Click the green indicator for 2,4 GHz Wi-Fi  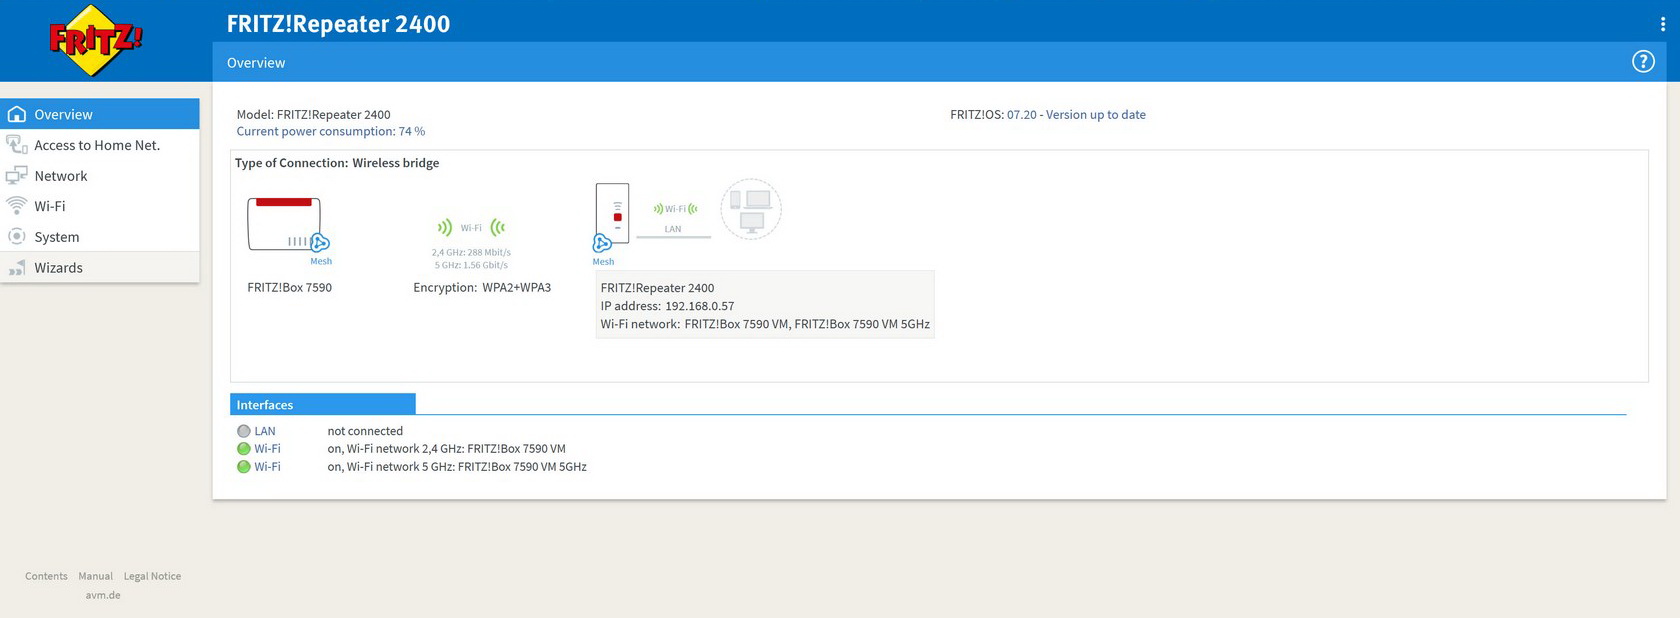click(x=244, y=449)
